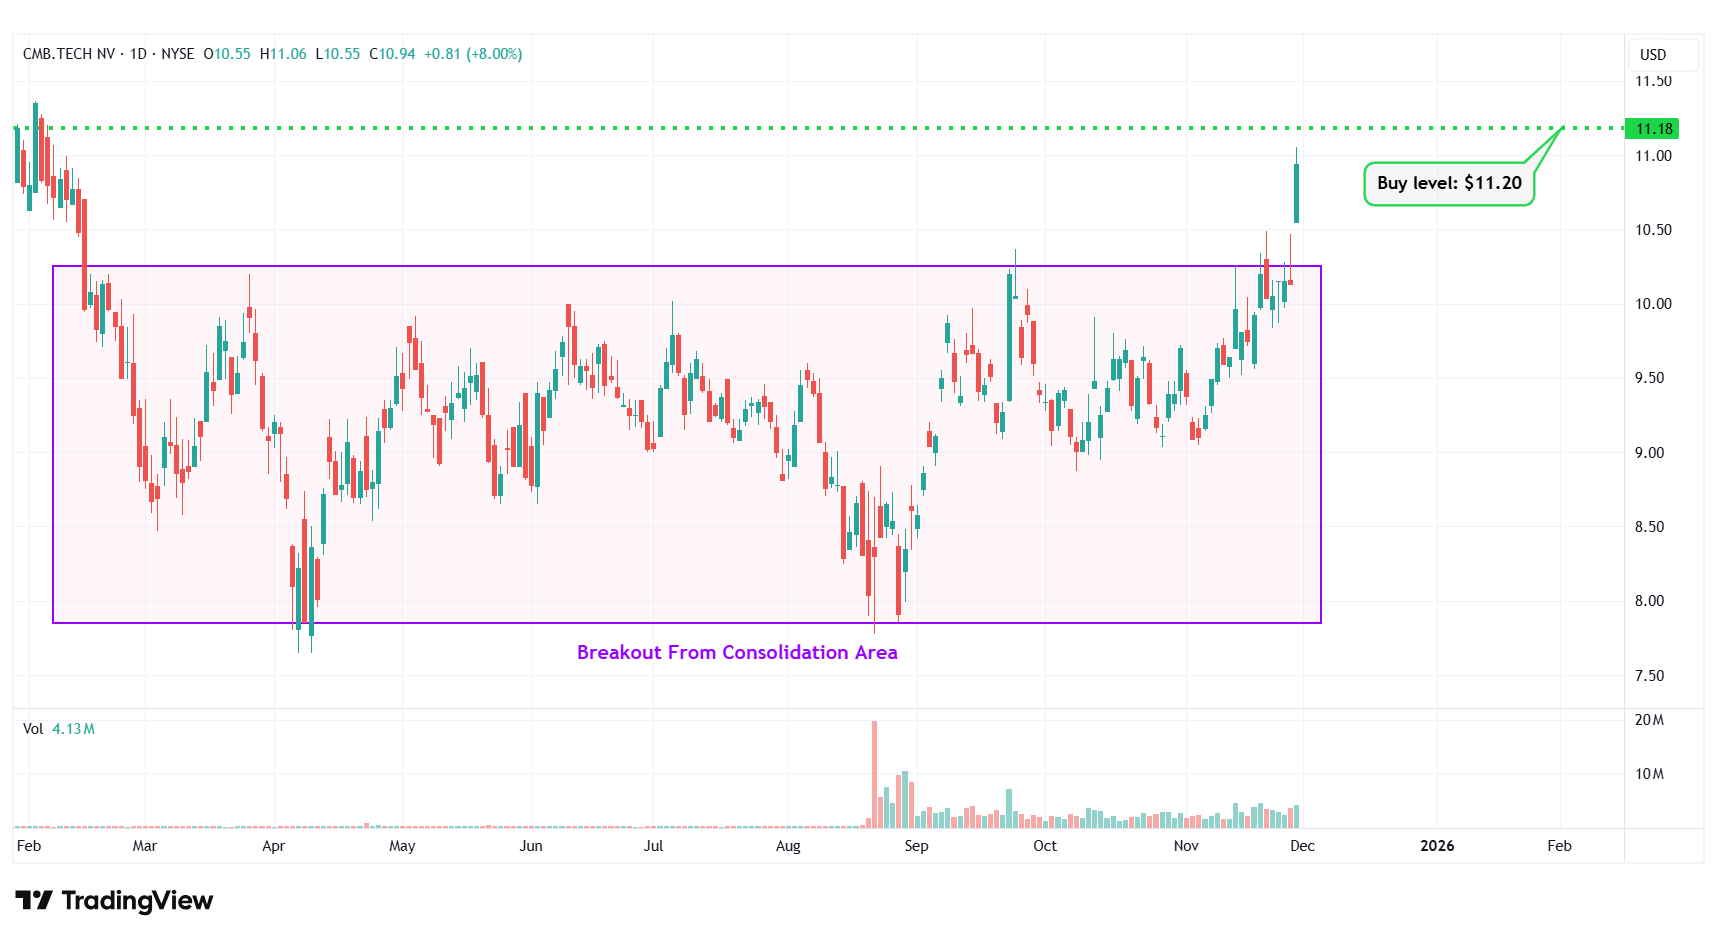The image size is (1717, 938).
Task: Click the 20M volume scale label
Action: click(1649, 720)
